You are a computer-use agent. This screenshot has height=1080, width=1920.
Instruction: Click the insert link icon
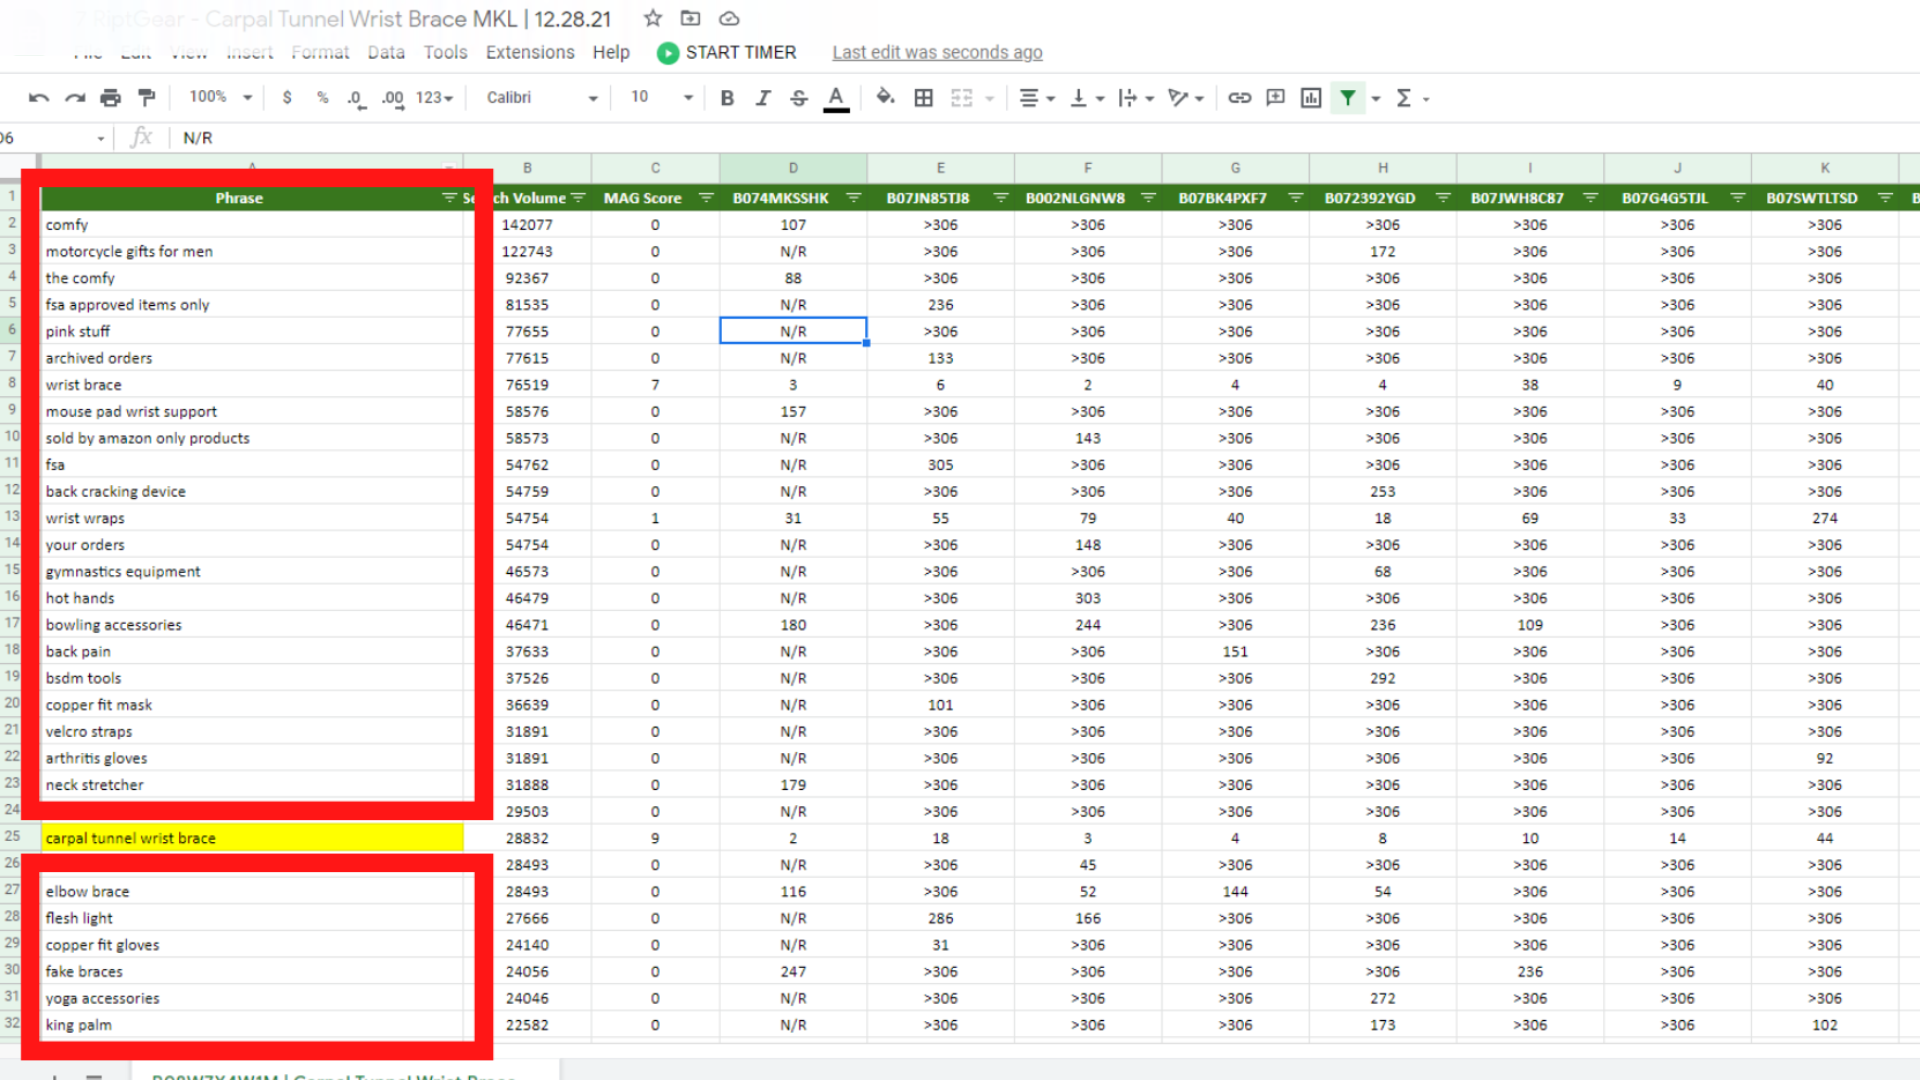click(1239, 98)
